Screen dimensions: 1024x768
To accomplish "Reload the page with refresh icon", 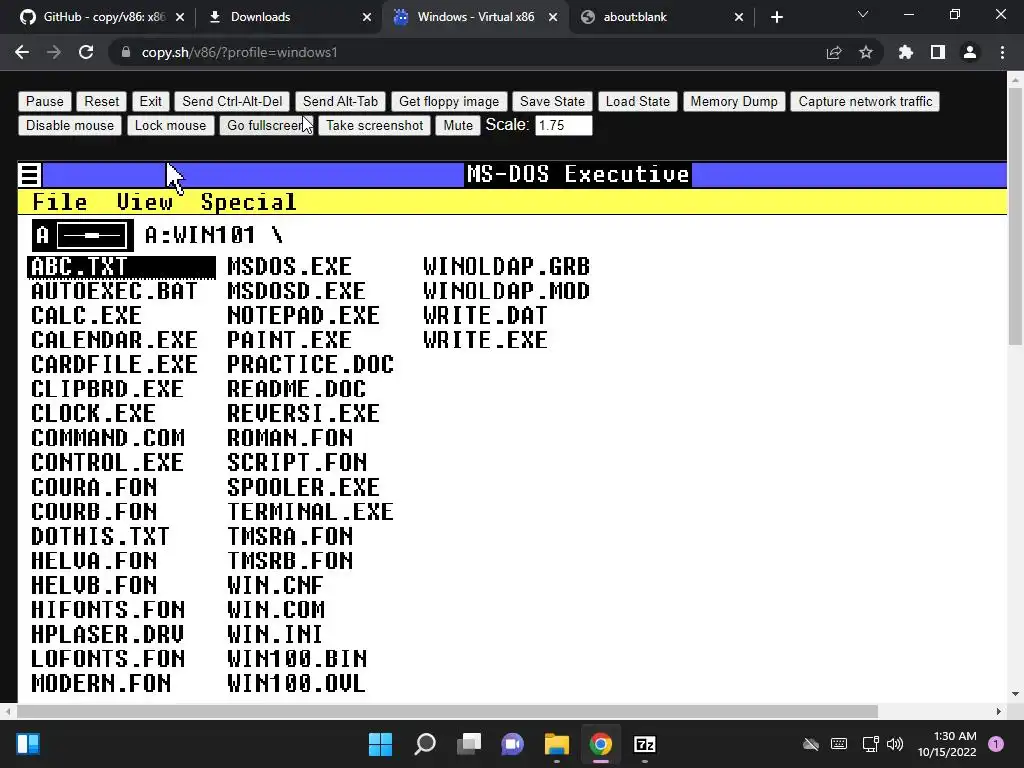I will (86, 52).
